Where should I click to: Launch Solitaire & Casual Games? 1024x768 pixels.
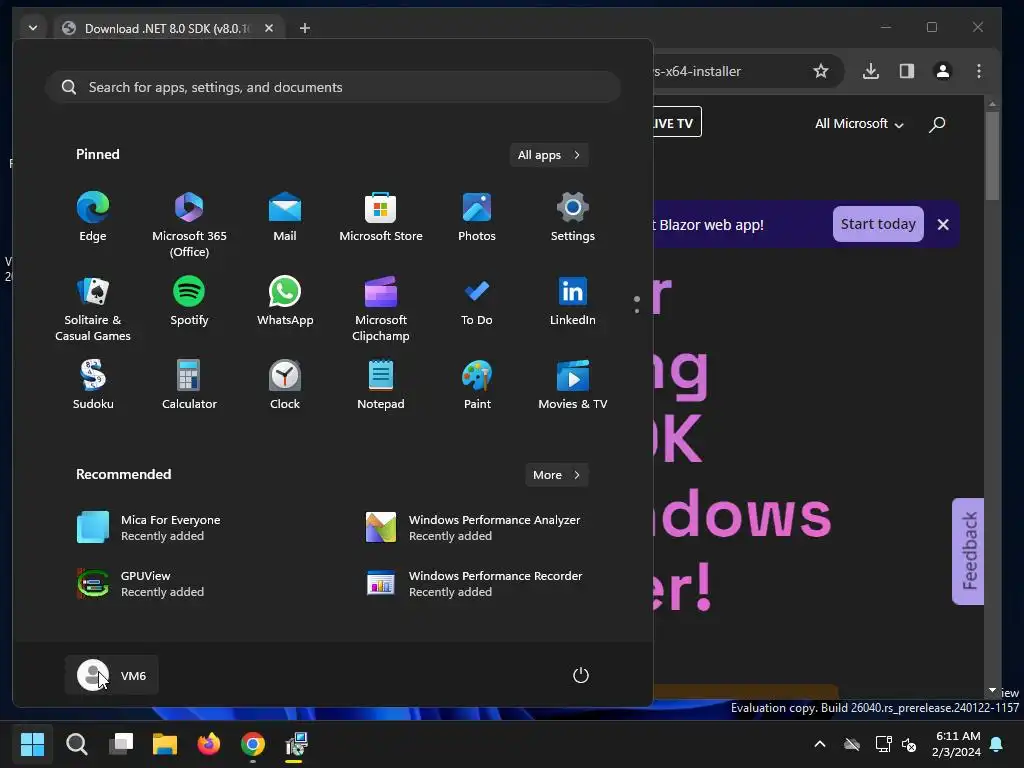pyautogui.click(x=93, y=308)
